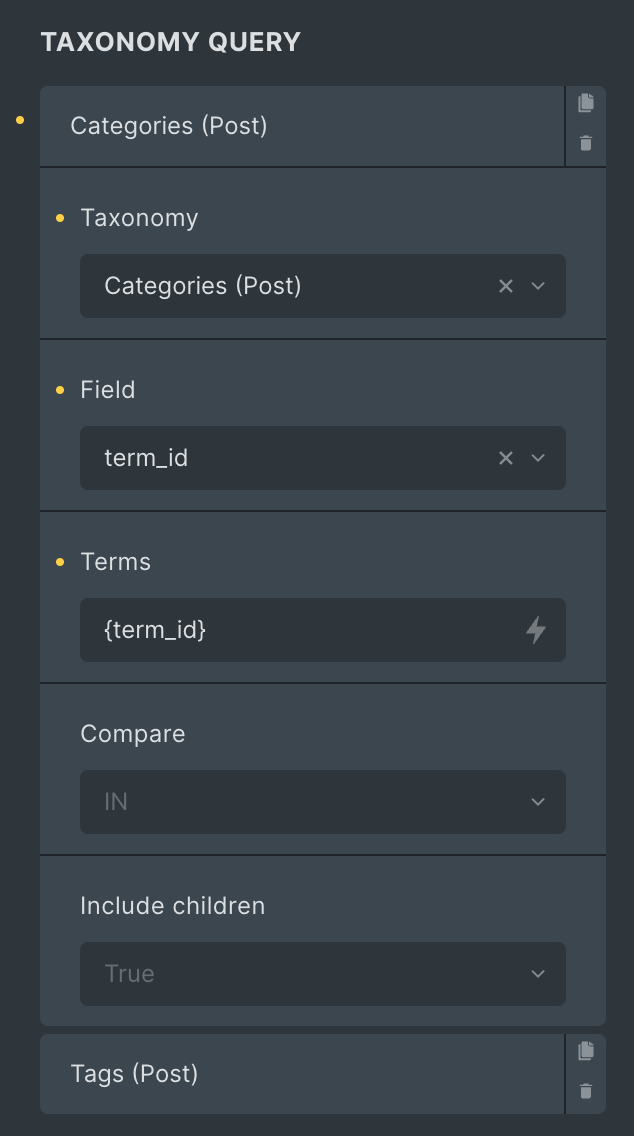This screenshot has width=634, height=1136.
Task: Open the Compare IN dropdown
Action: 322,802
